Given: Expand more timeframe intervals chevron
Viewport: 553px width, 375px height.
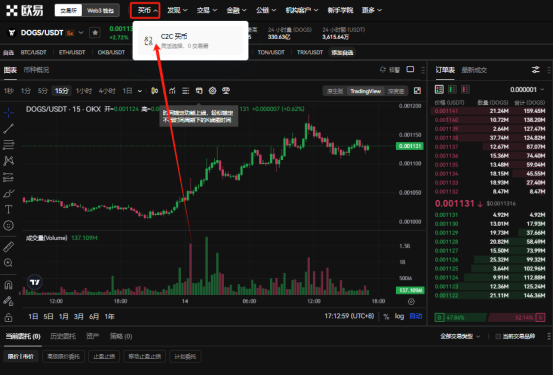Looking at the screenshot, I should (140, 91).
